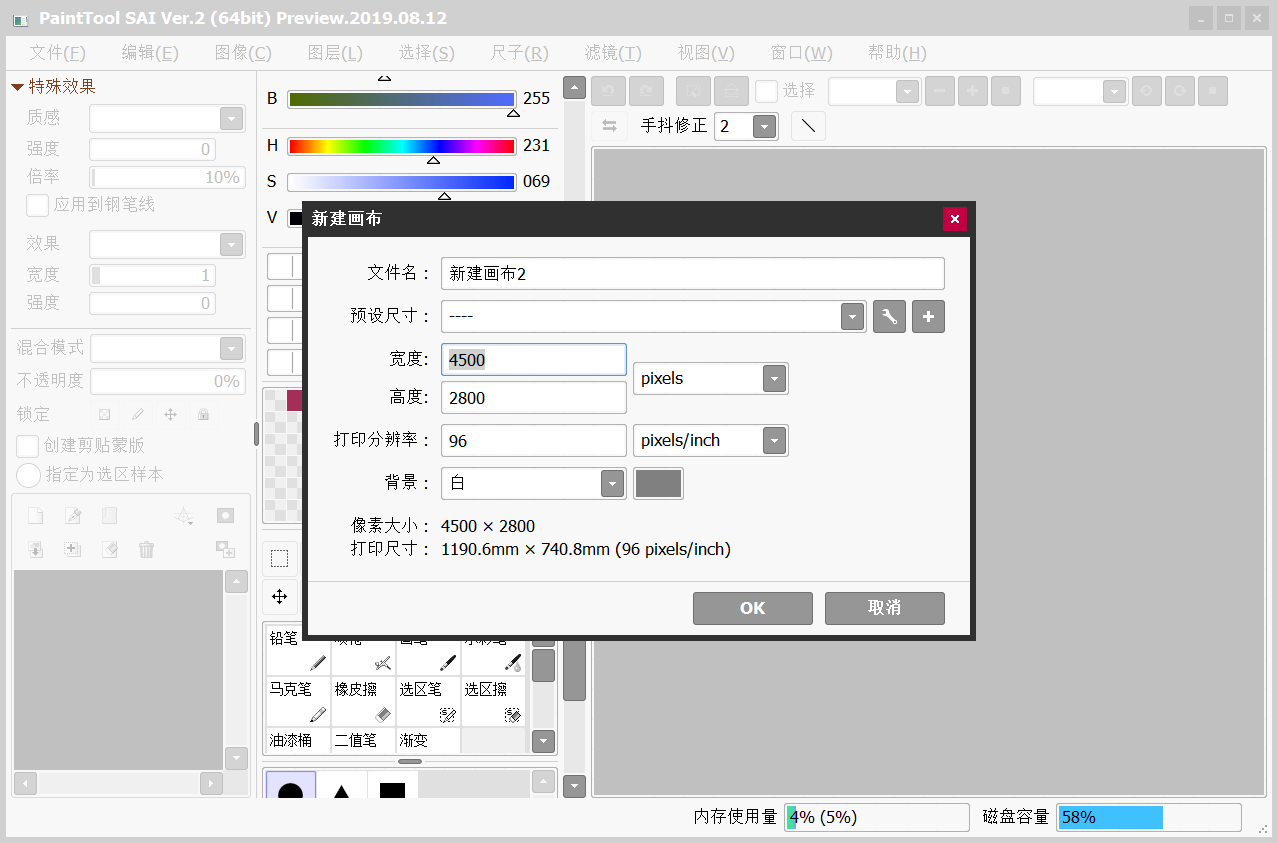
Task: Click the horizontal flip double-arrow icon
Action: point(609,126)
